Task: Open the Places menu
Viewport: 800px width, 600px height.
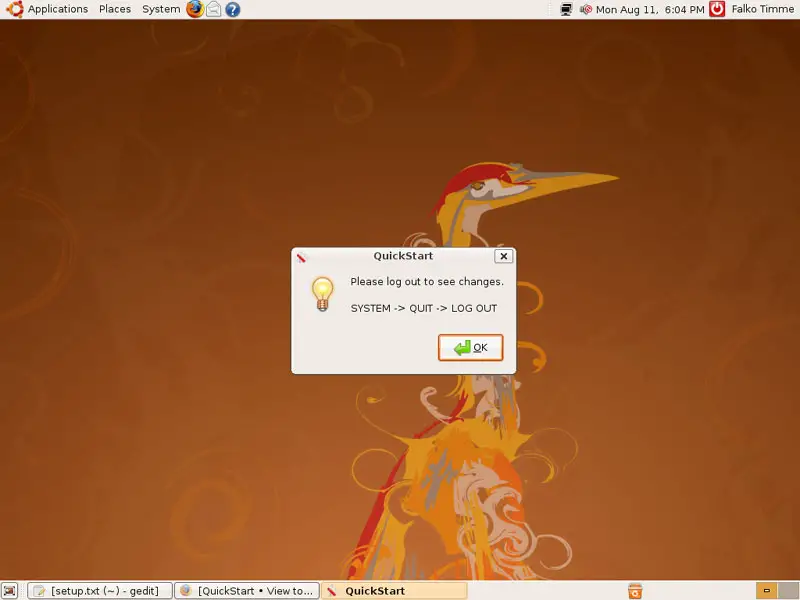Action: pyautogui.click(x=115, y=9)
